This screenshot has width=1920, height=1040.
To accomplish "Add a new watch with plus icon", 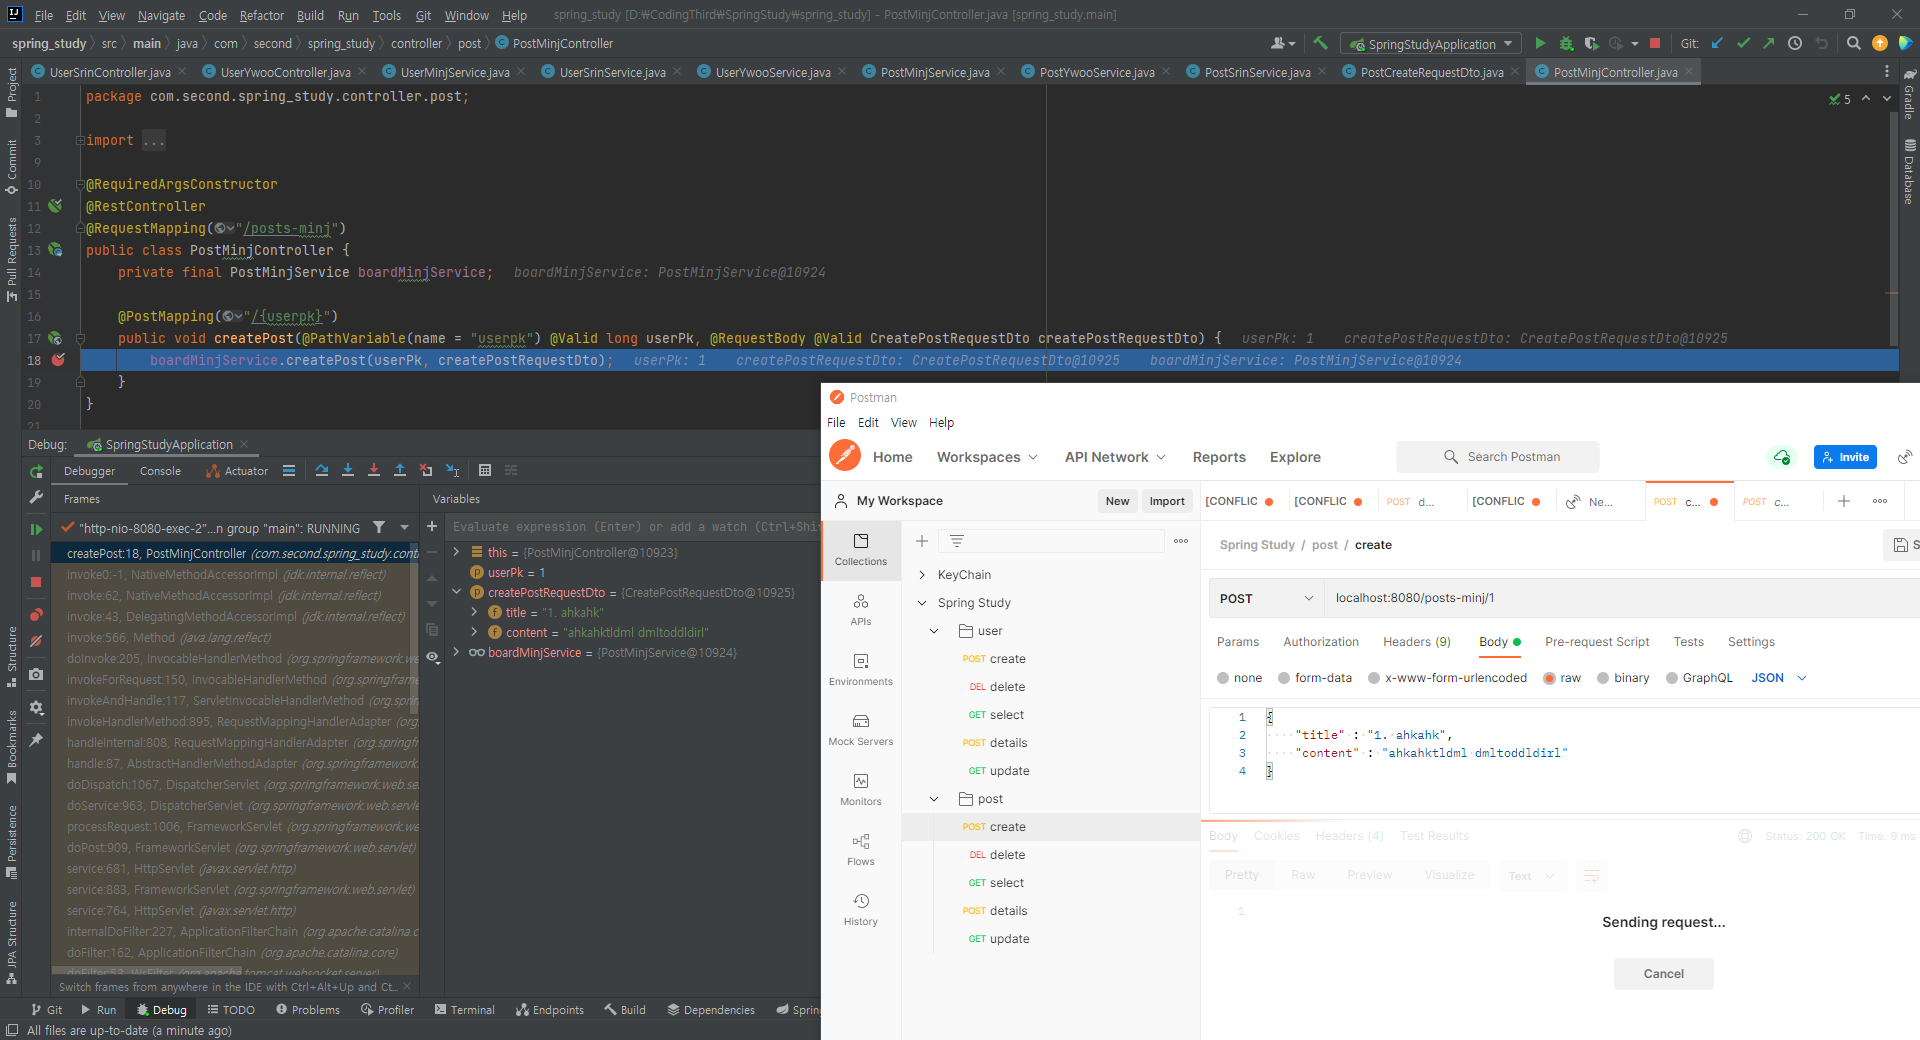I will (432, 526).
